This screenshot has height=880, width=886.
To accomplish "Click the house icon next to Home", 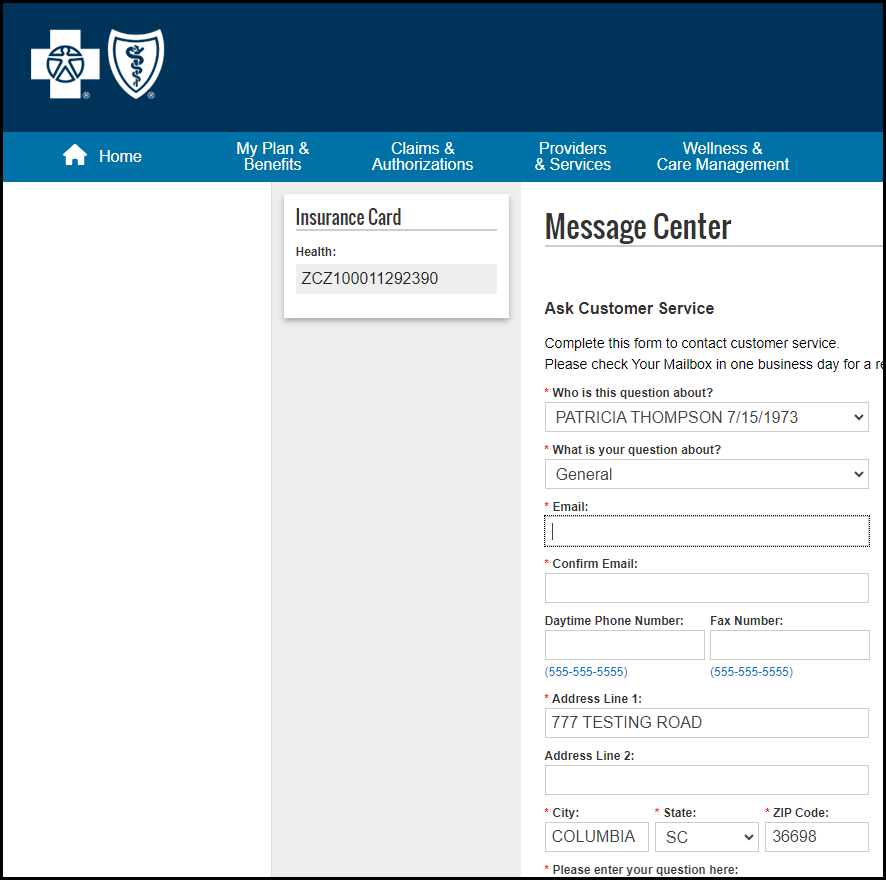I will [x=74, y=153].
